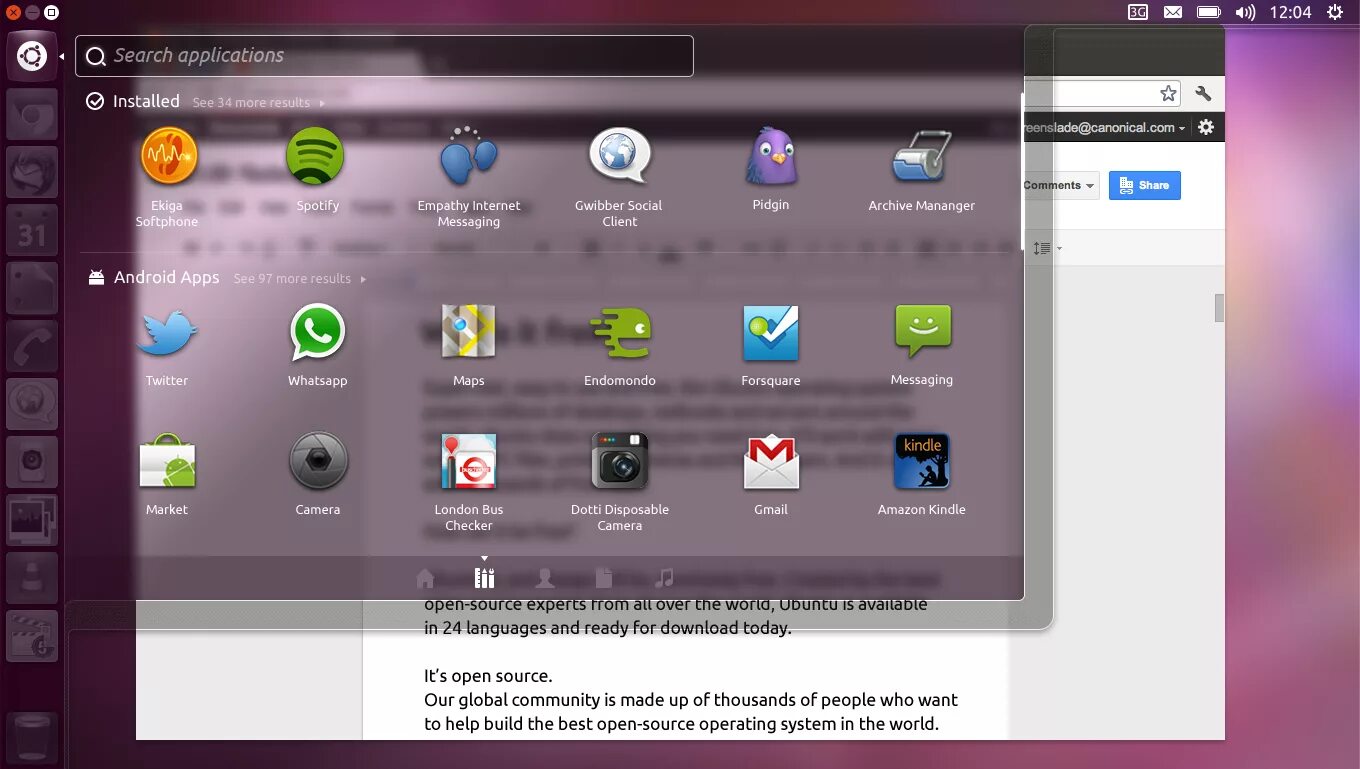Viewport: 1360px width, 769px height.
Task: Open the webcam launcher icon
Action: point(32,461)
